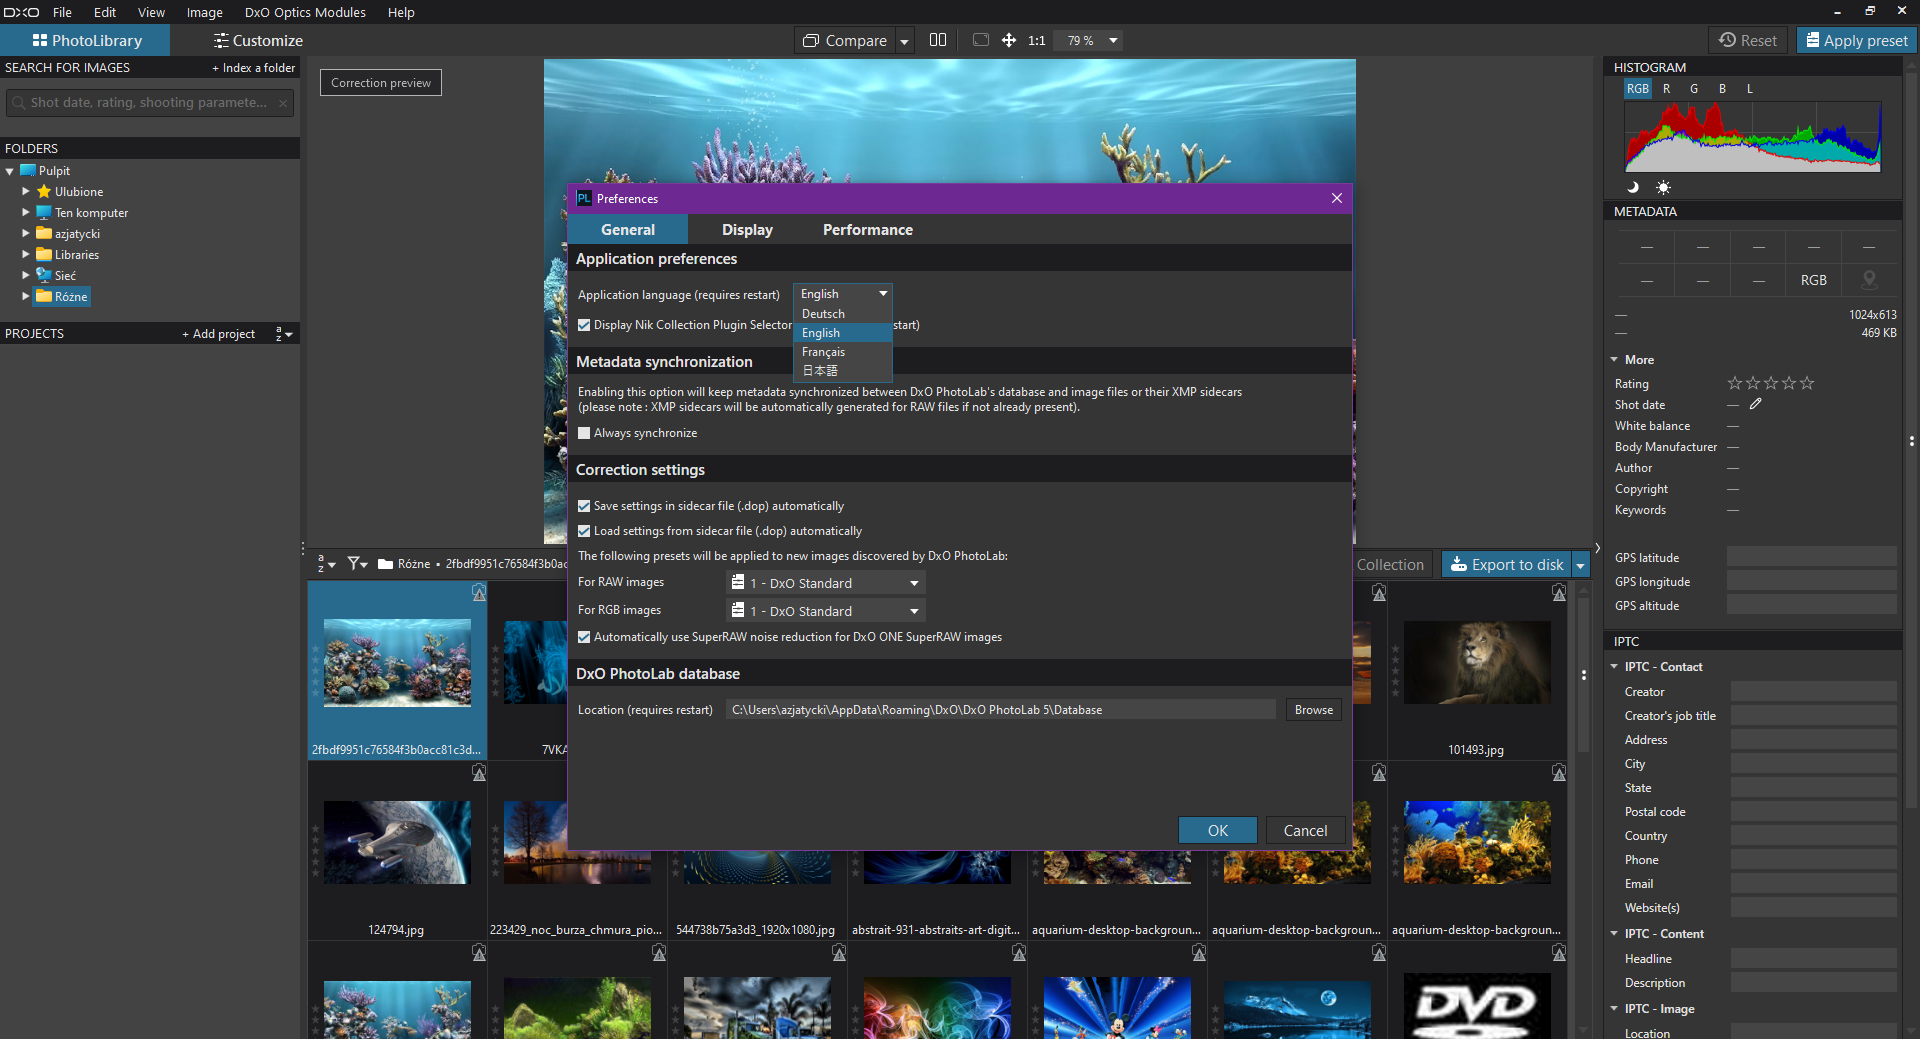The image size is (1920, 1039).
Task: Open projects sort order icon
Action: coord(284,334)
